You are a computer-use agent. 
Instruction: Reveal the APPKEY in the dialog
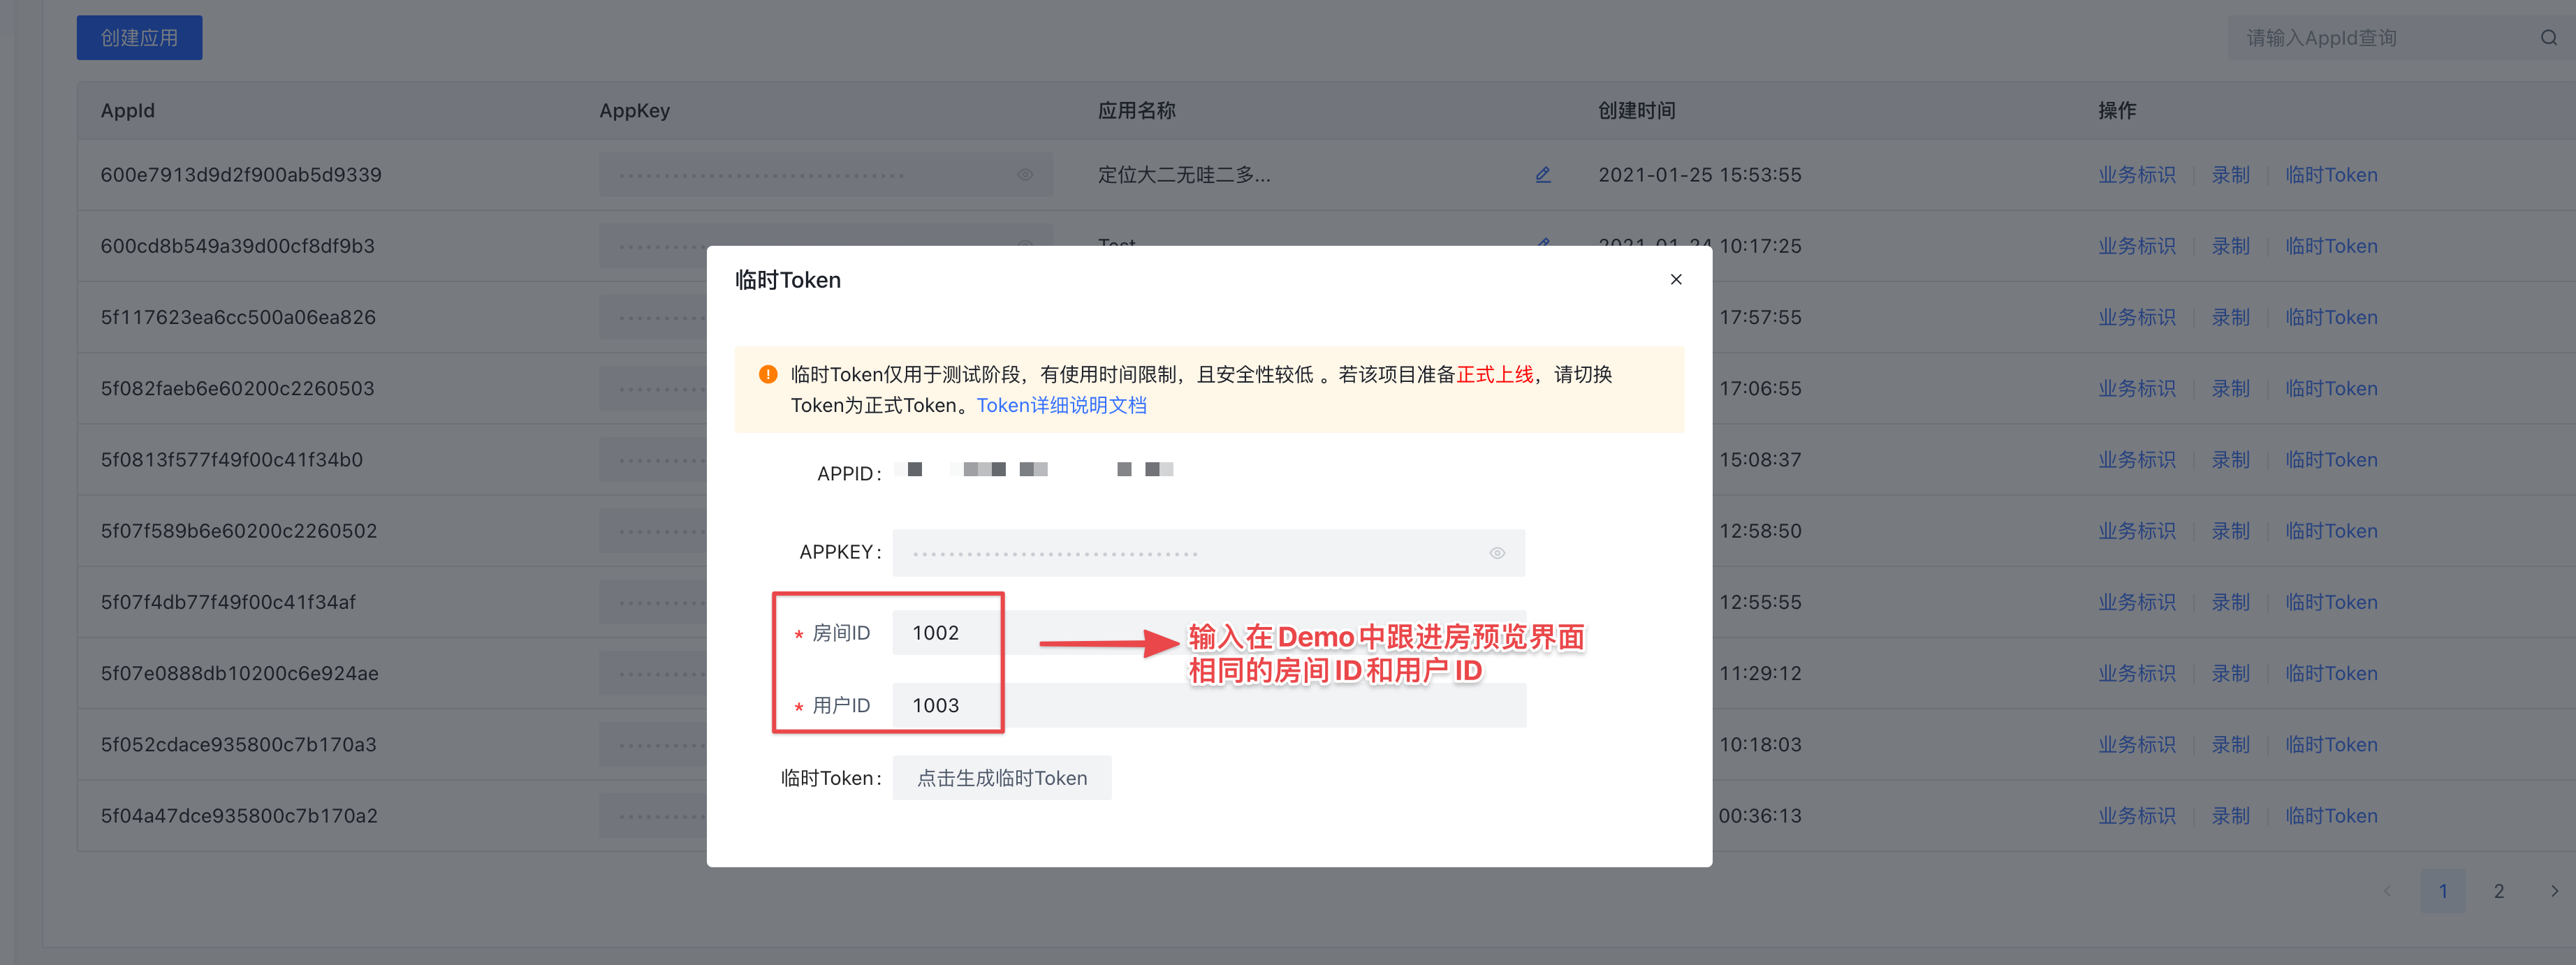click(x=1497, y=553)
